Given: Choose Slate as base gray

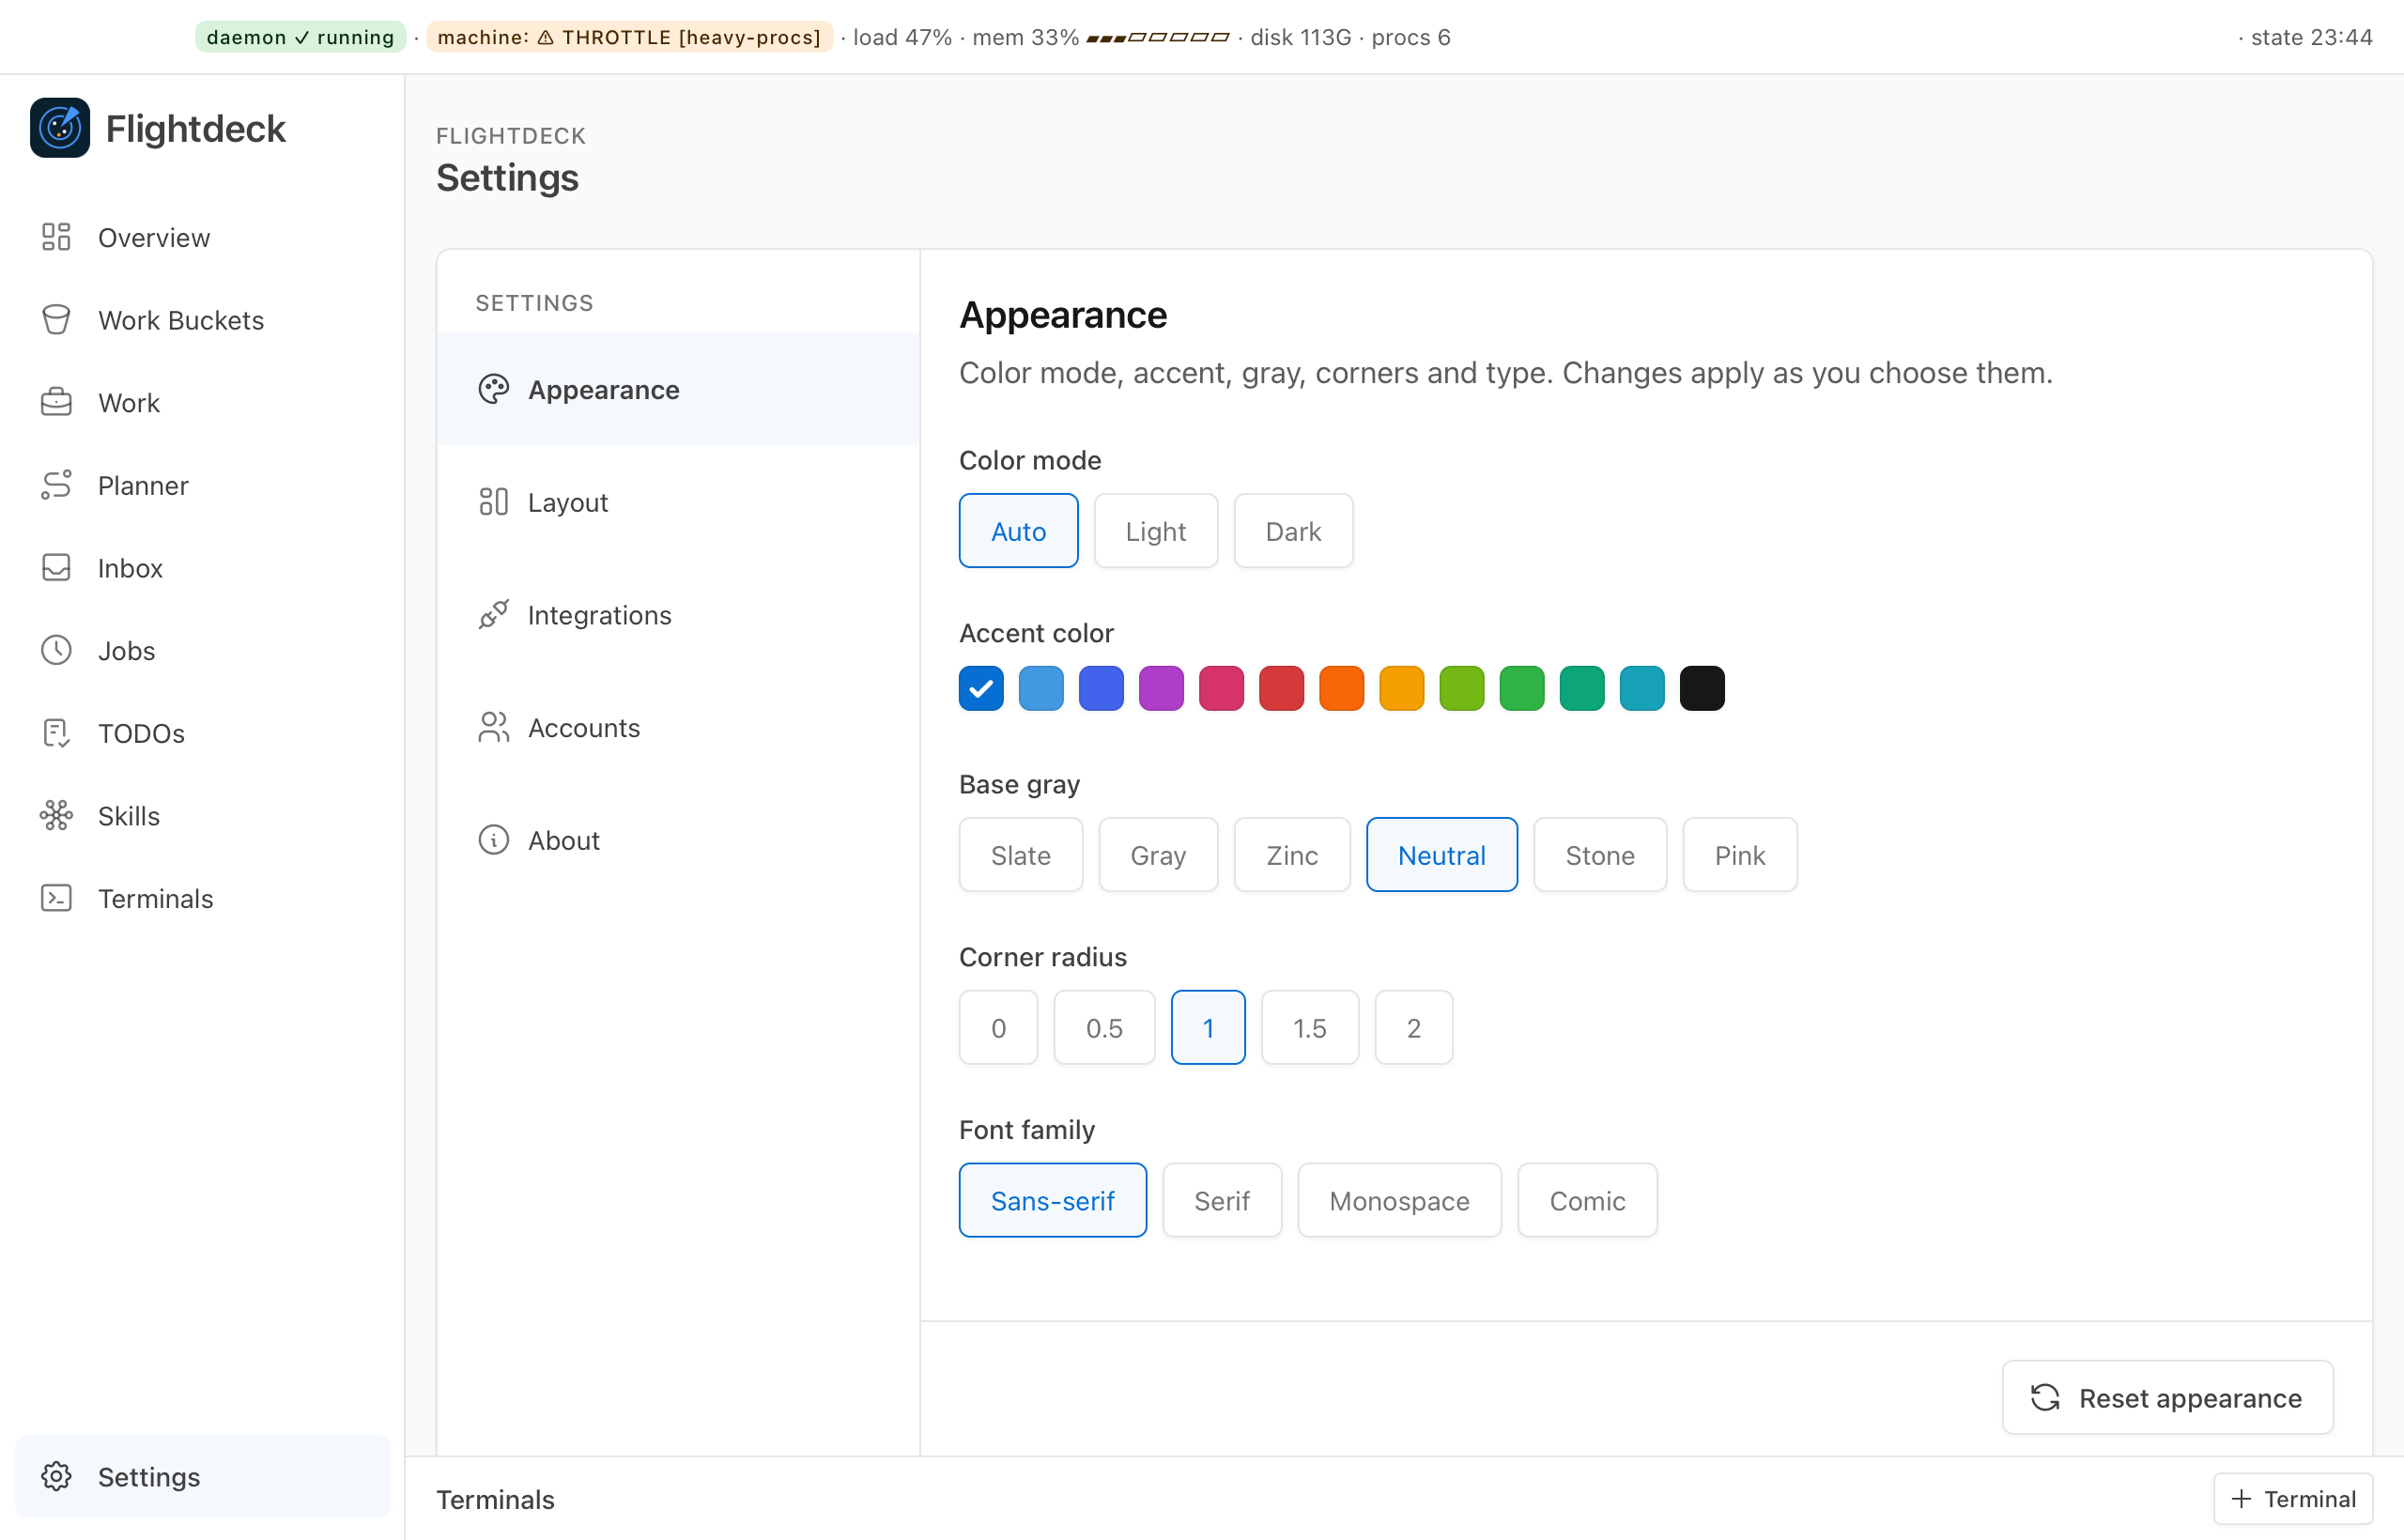Looking at the screenshot, I should click(1020, 855).
